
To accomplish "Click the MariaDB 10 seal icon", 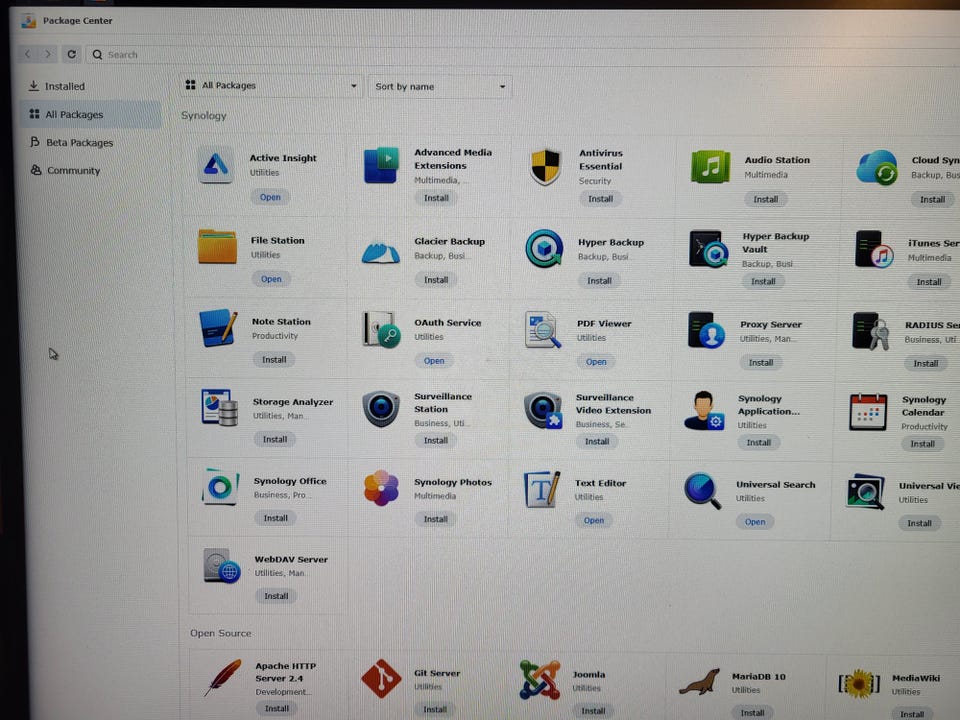I will point(699,682).
